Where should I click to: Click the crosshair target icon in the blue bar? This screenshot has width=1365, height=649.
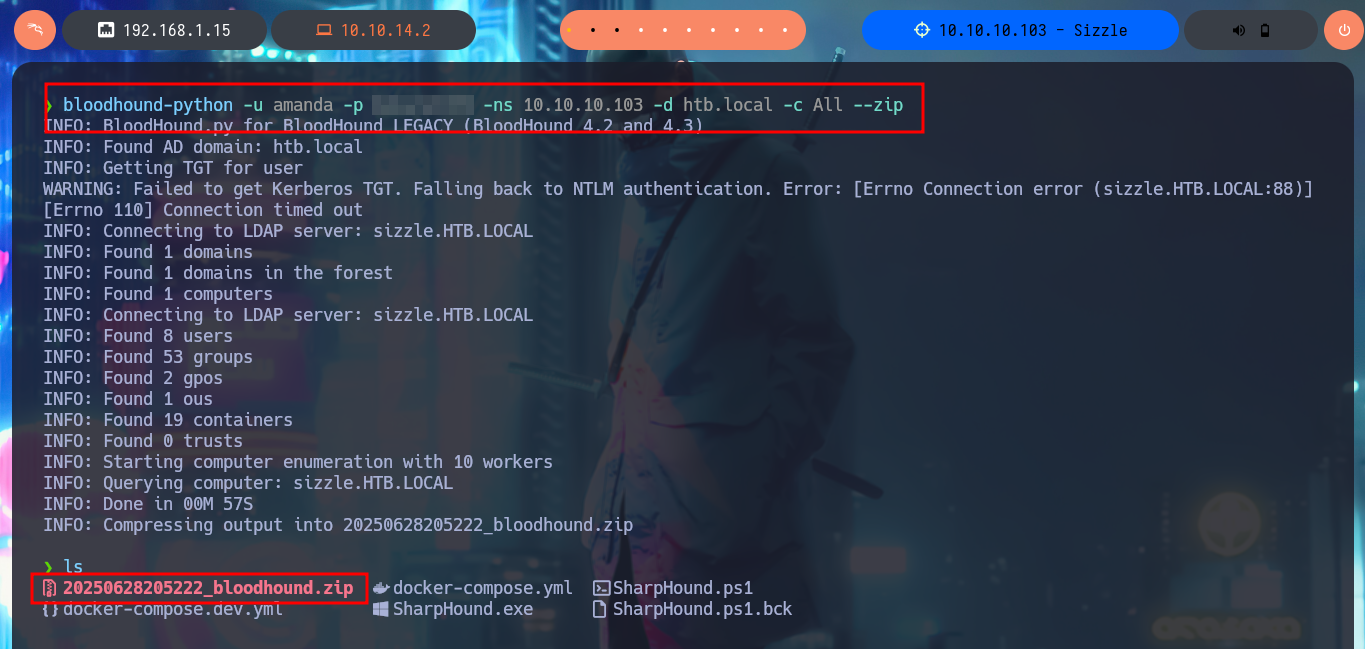coord(922,30)
